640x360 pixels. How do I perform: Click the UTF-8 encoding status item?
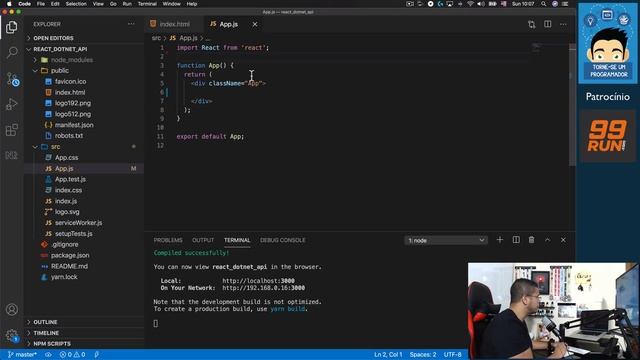pyautogui.click(x=452, y=354)
